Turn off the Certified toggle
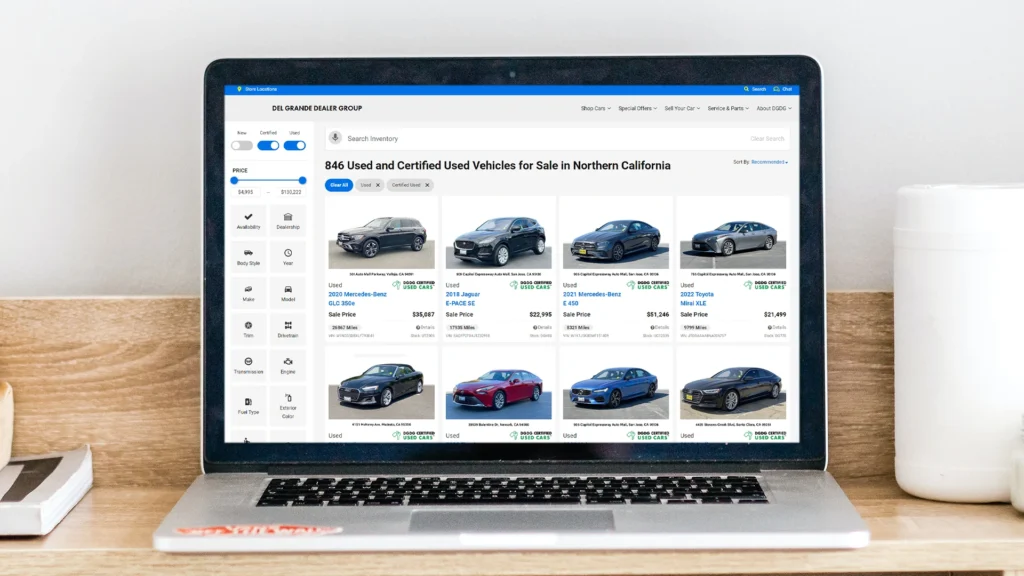The width and height of the screenshot is (1024, 576). [268, 145]
